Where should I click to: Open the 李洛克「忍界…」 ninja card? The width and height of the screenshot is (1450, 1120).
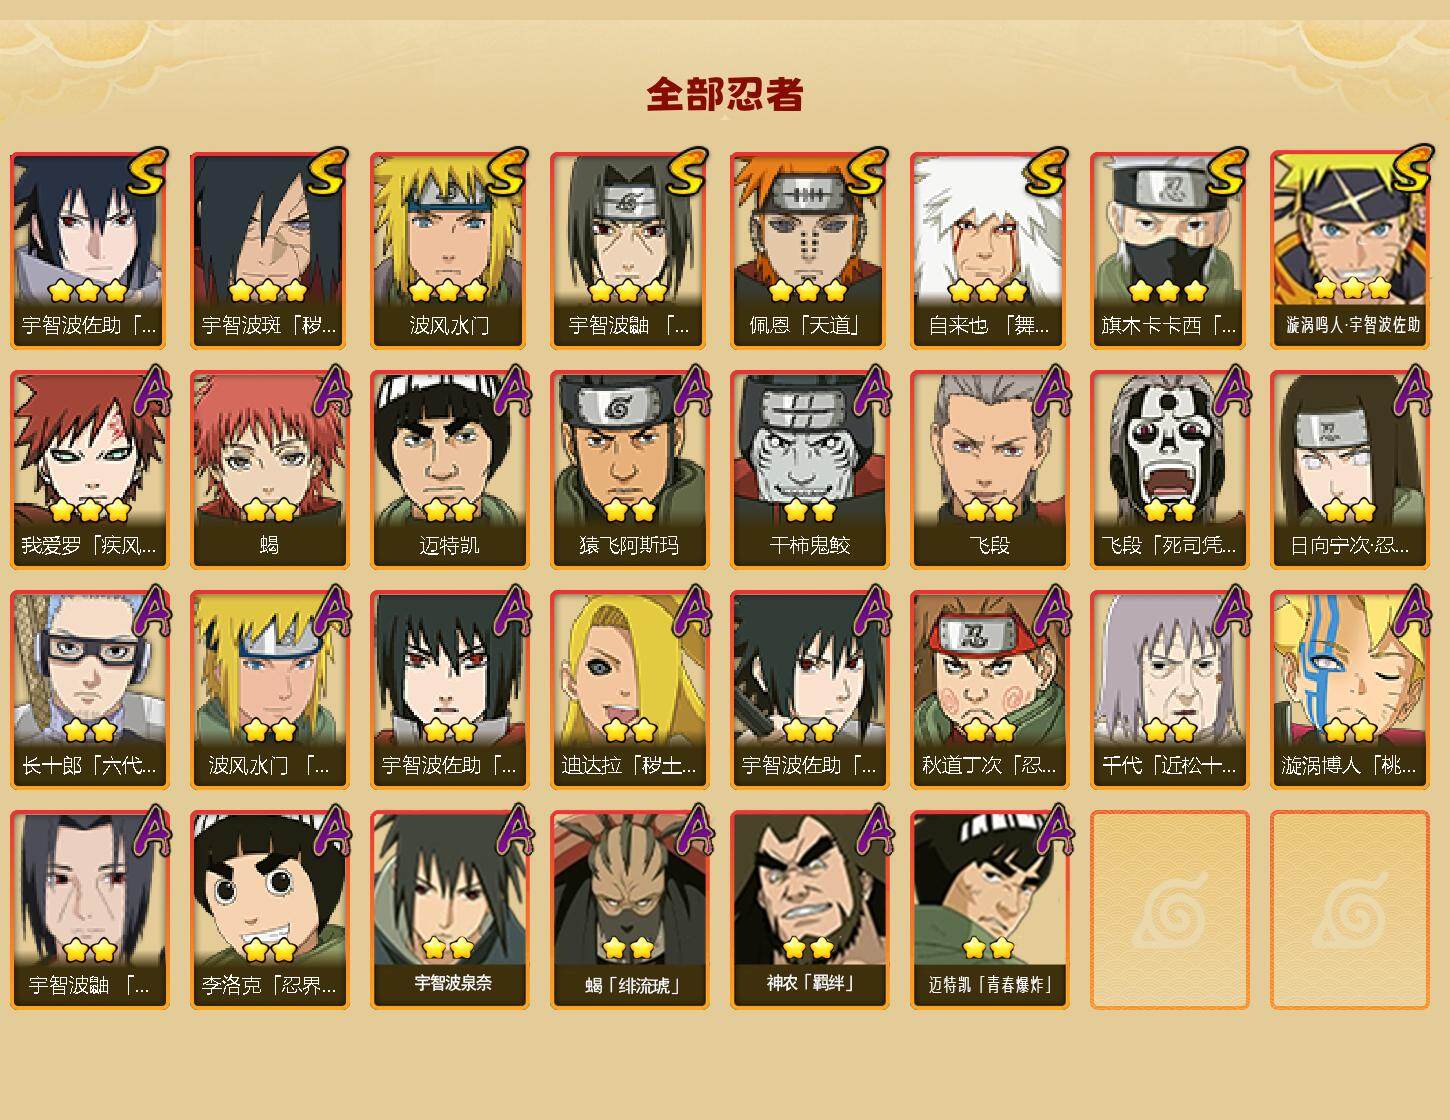coord(269,910)
